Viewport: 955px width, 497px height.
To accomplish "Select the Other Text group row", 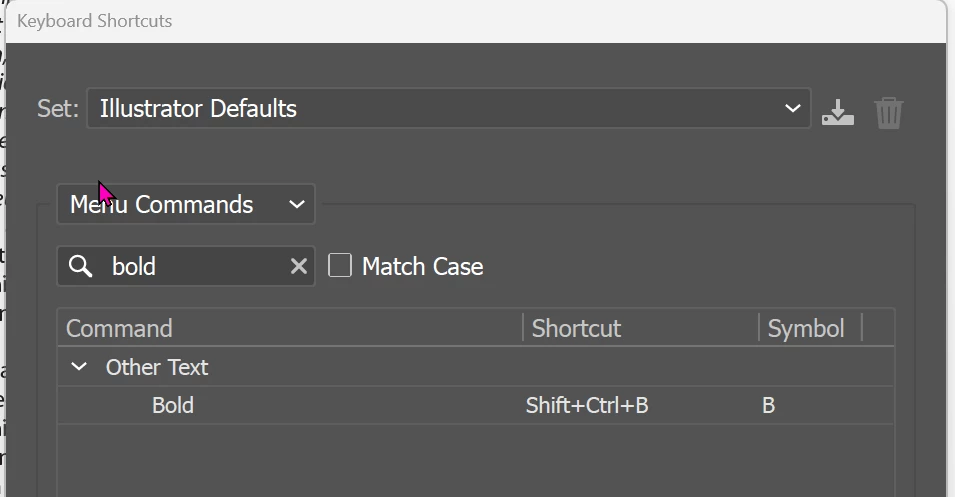I will click(x=476, y=367).
